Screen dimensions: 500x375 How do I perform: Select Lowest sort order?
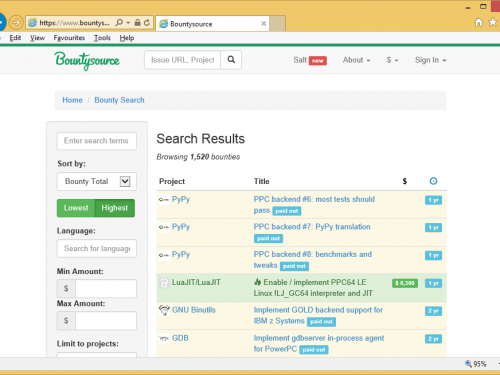click(x=76, y=208)
